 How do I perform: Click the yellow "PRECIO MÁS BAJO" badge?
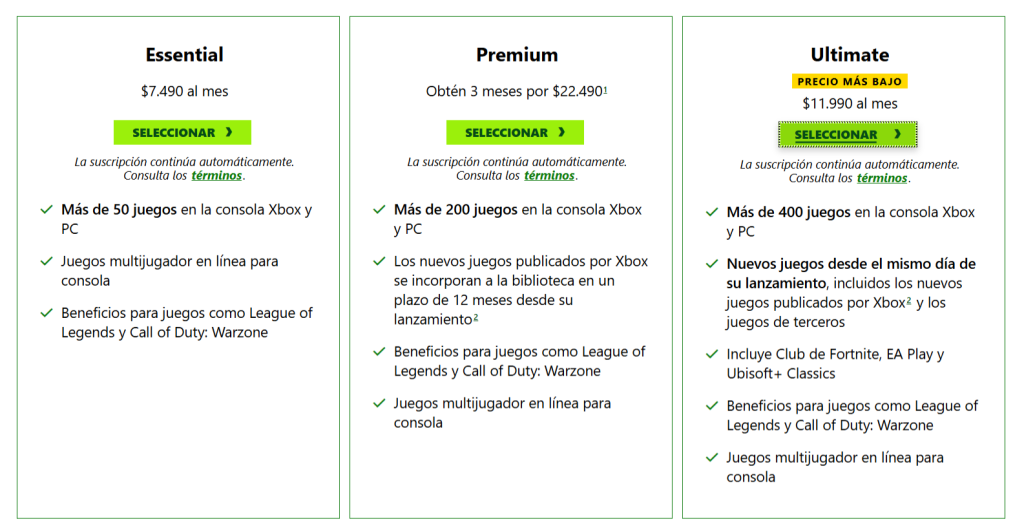[x=850, y=82]
